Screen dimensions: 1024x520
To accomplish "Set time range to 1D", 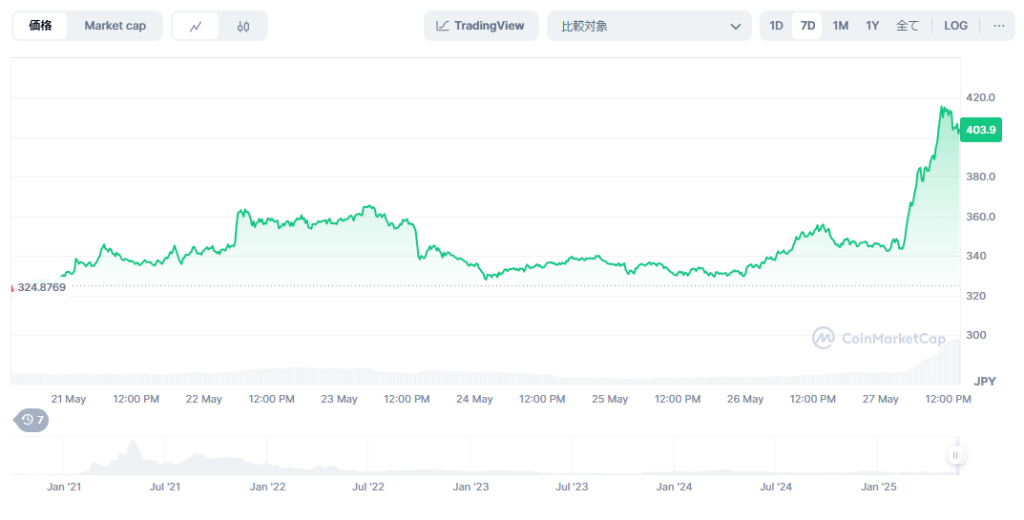I will point(776,26).
